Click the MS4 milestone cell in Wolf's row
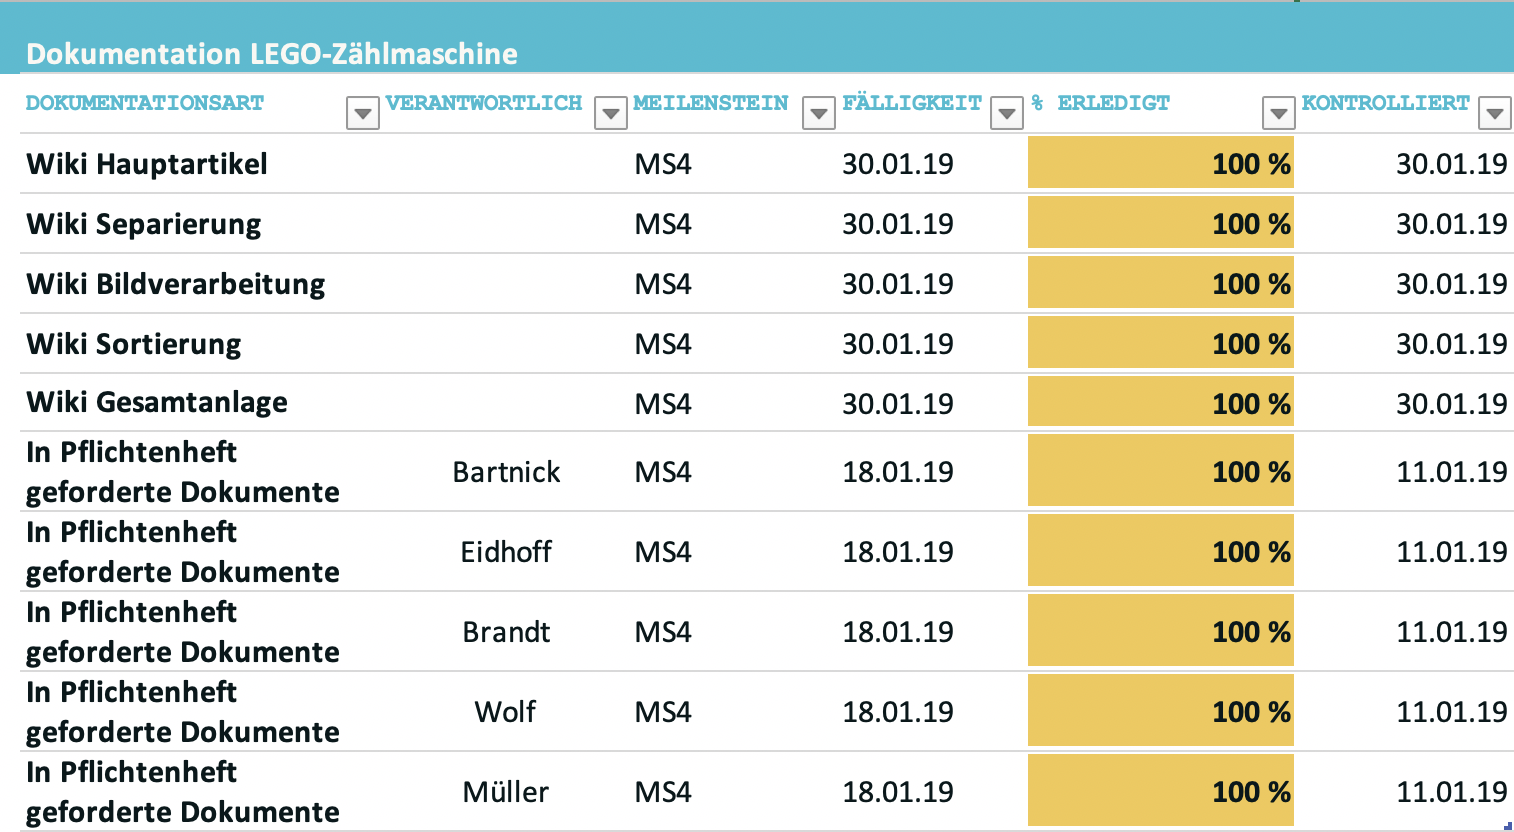Viewport: 1514px width, 832px height. click(x=663, y=712)
